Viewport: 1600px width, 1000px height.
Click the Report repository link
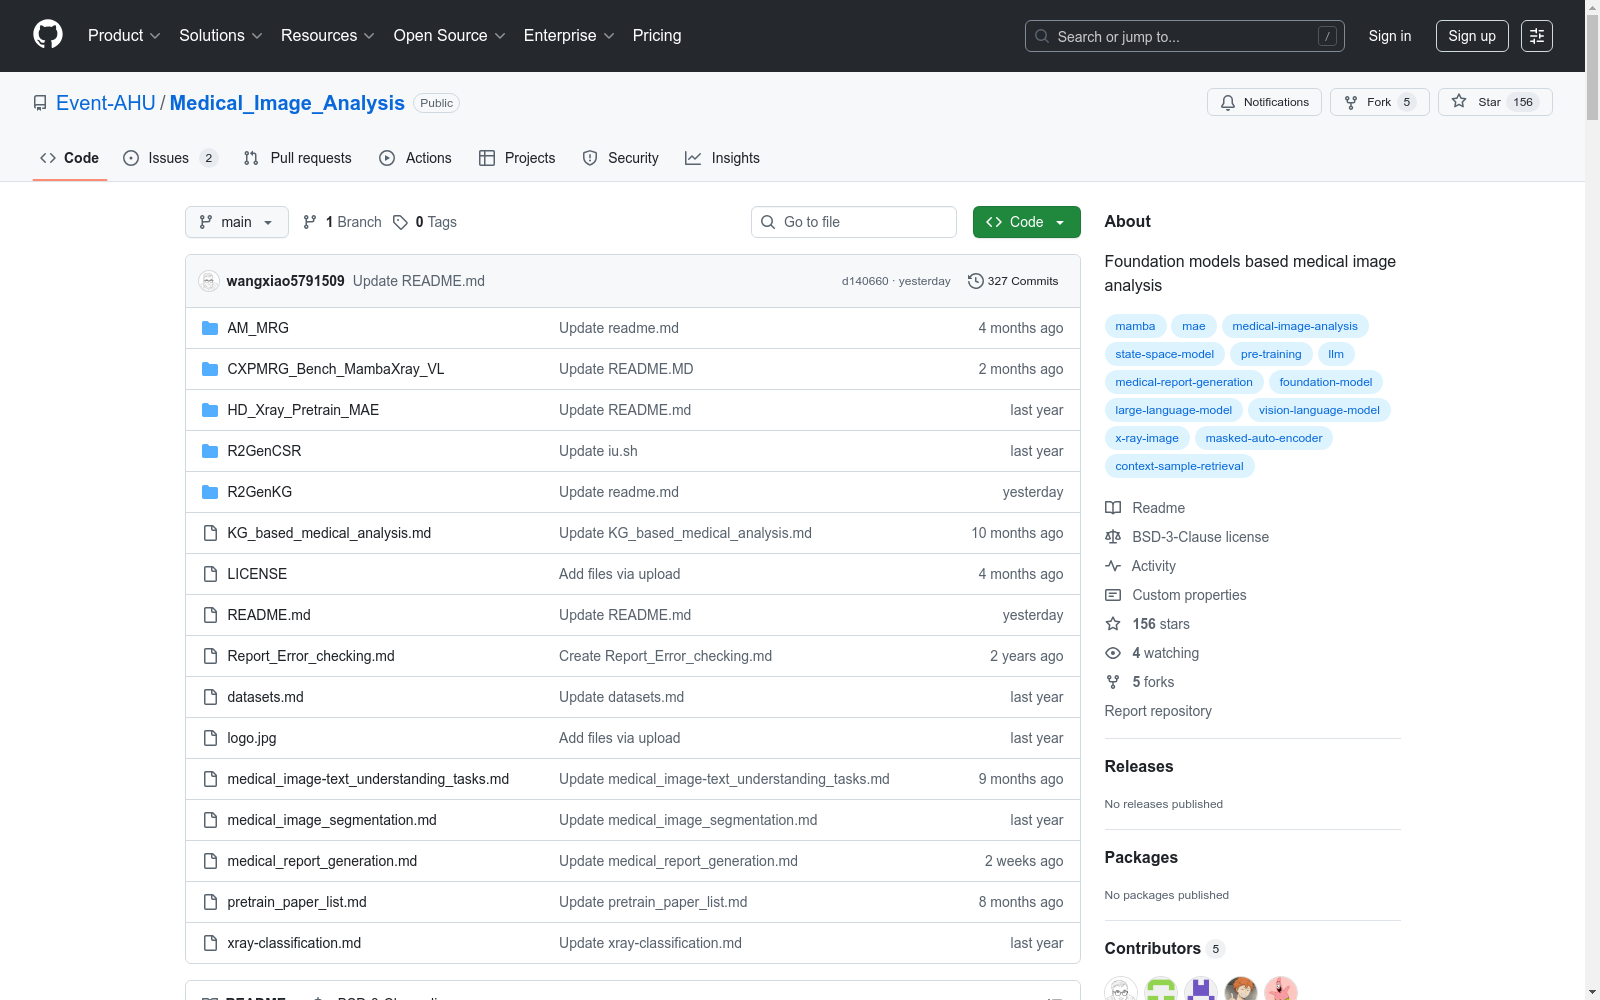[1158, 711]
